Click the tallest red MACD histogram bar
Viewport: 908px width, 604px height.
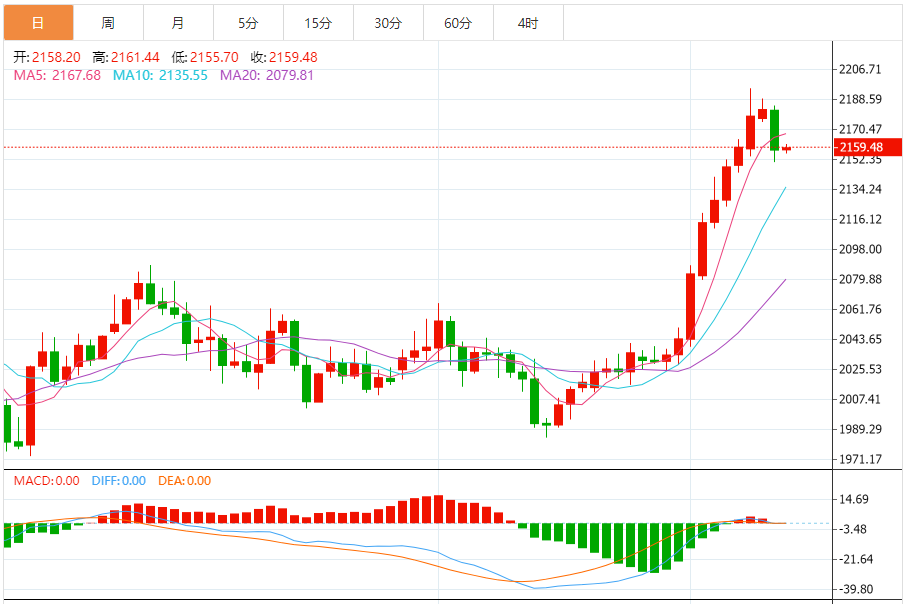438,509
